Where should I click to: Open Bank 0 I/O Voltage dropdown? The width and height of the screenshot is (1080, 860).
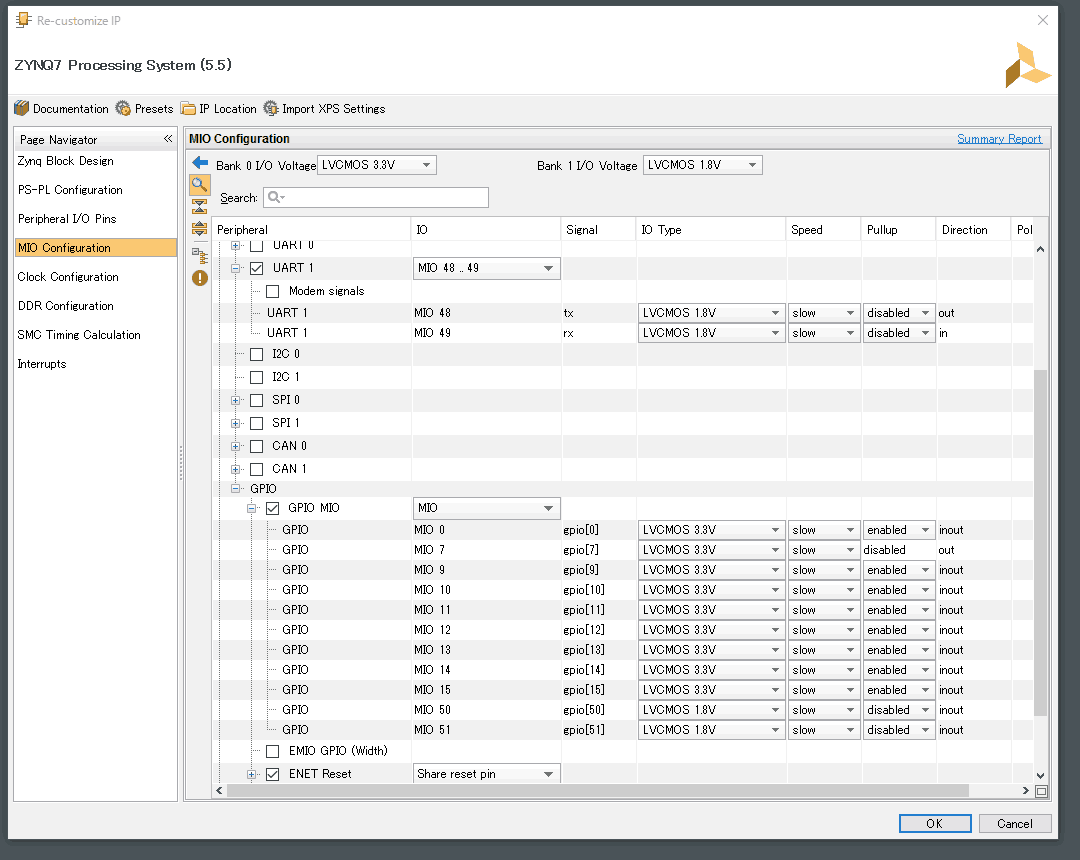pyautogui.click(x=377, y=165)
